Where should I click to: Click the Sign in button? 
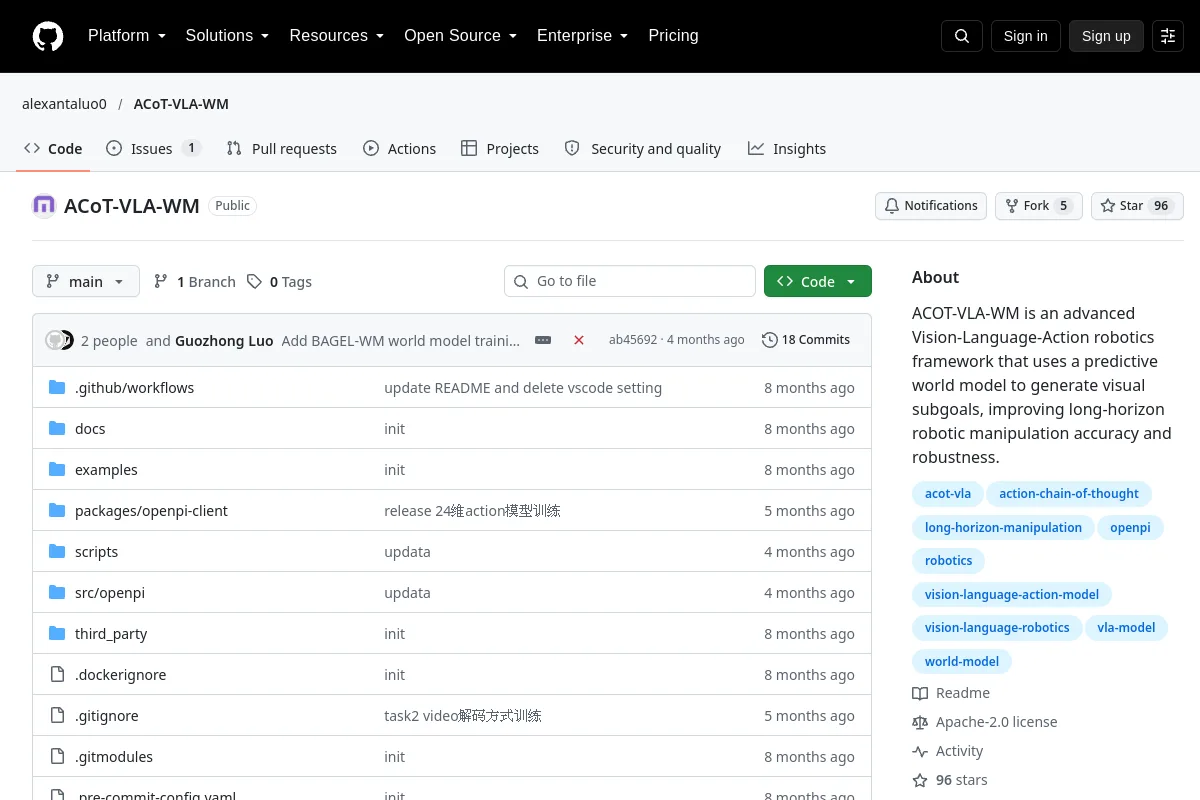(x=1025, y=36)
